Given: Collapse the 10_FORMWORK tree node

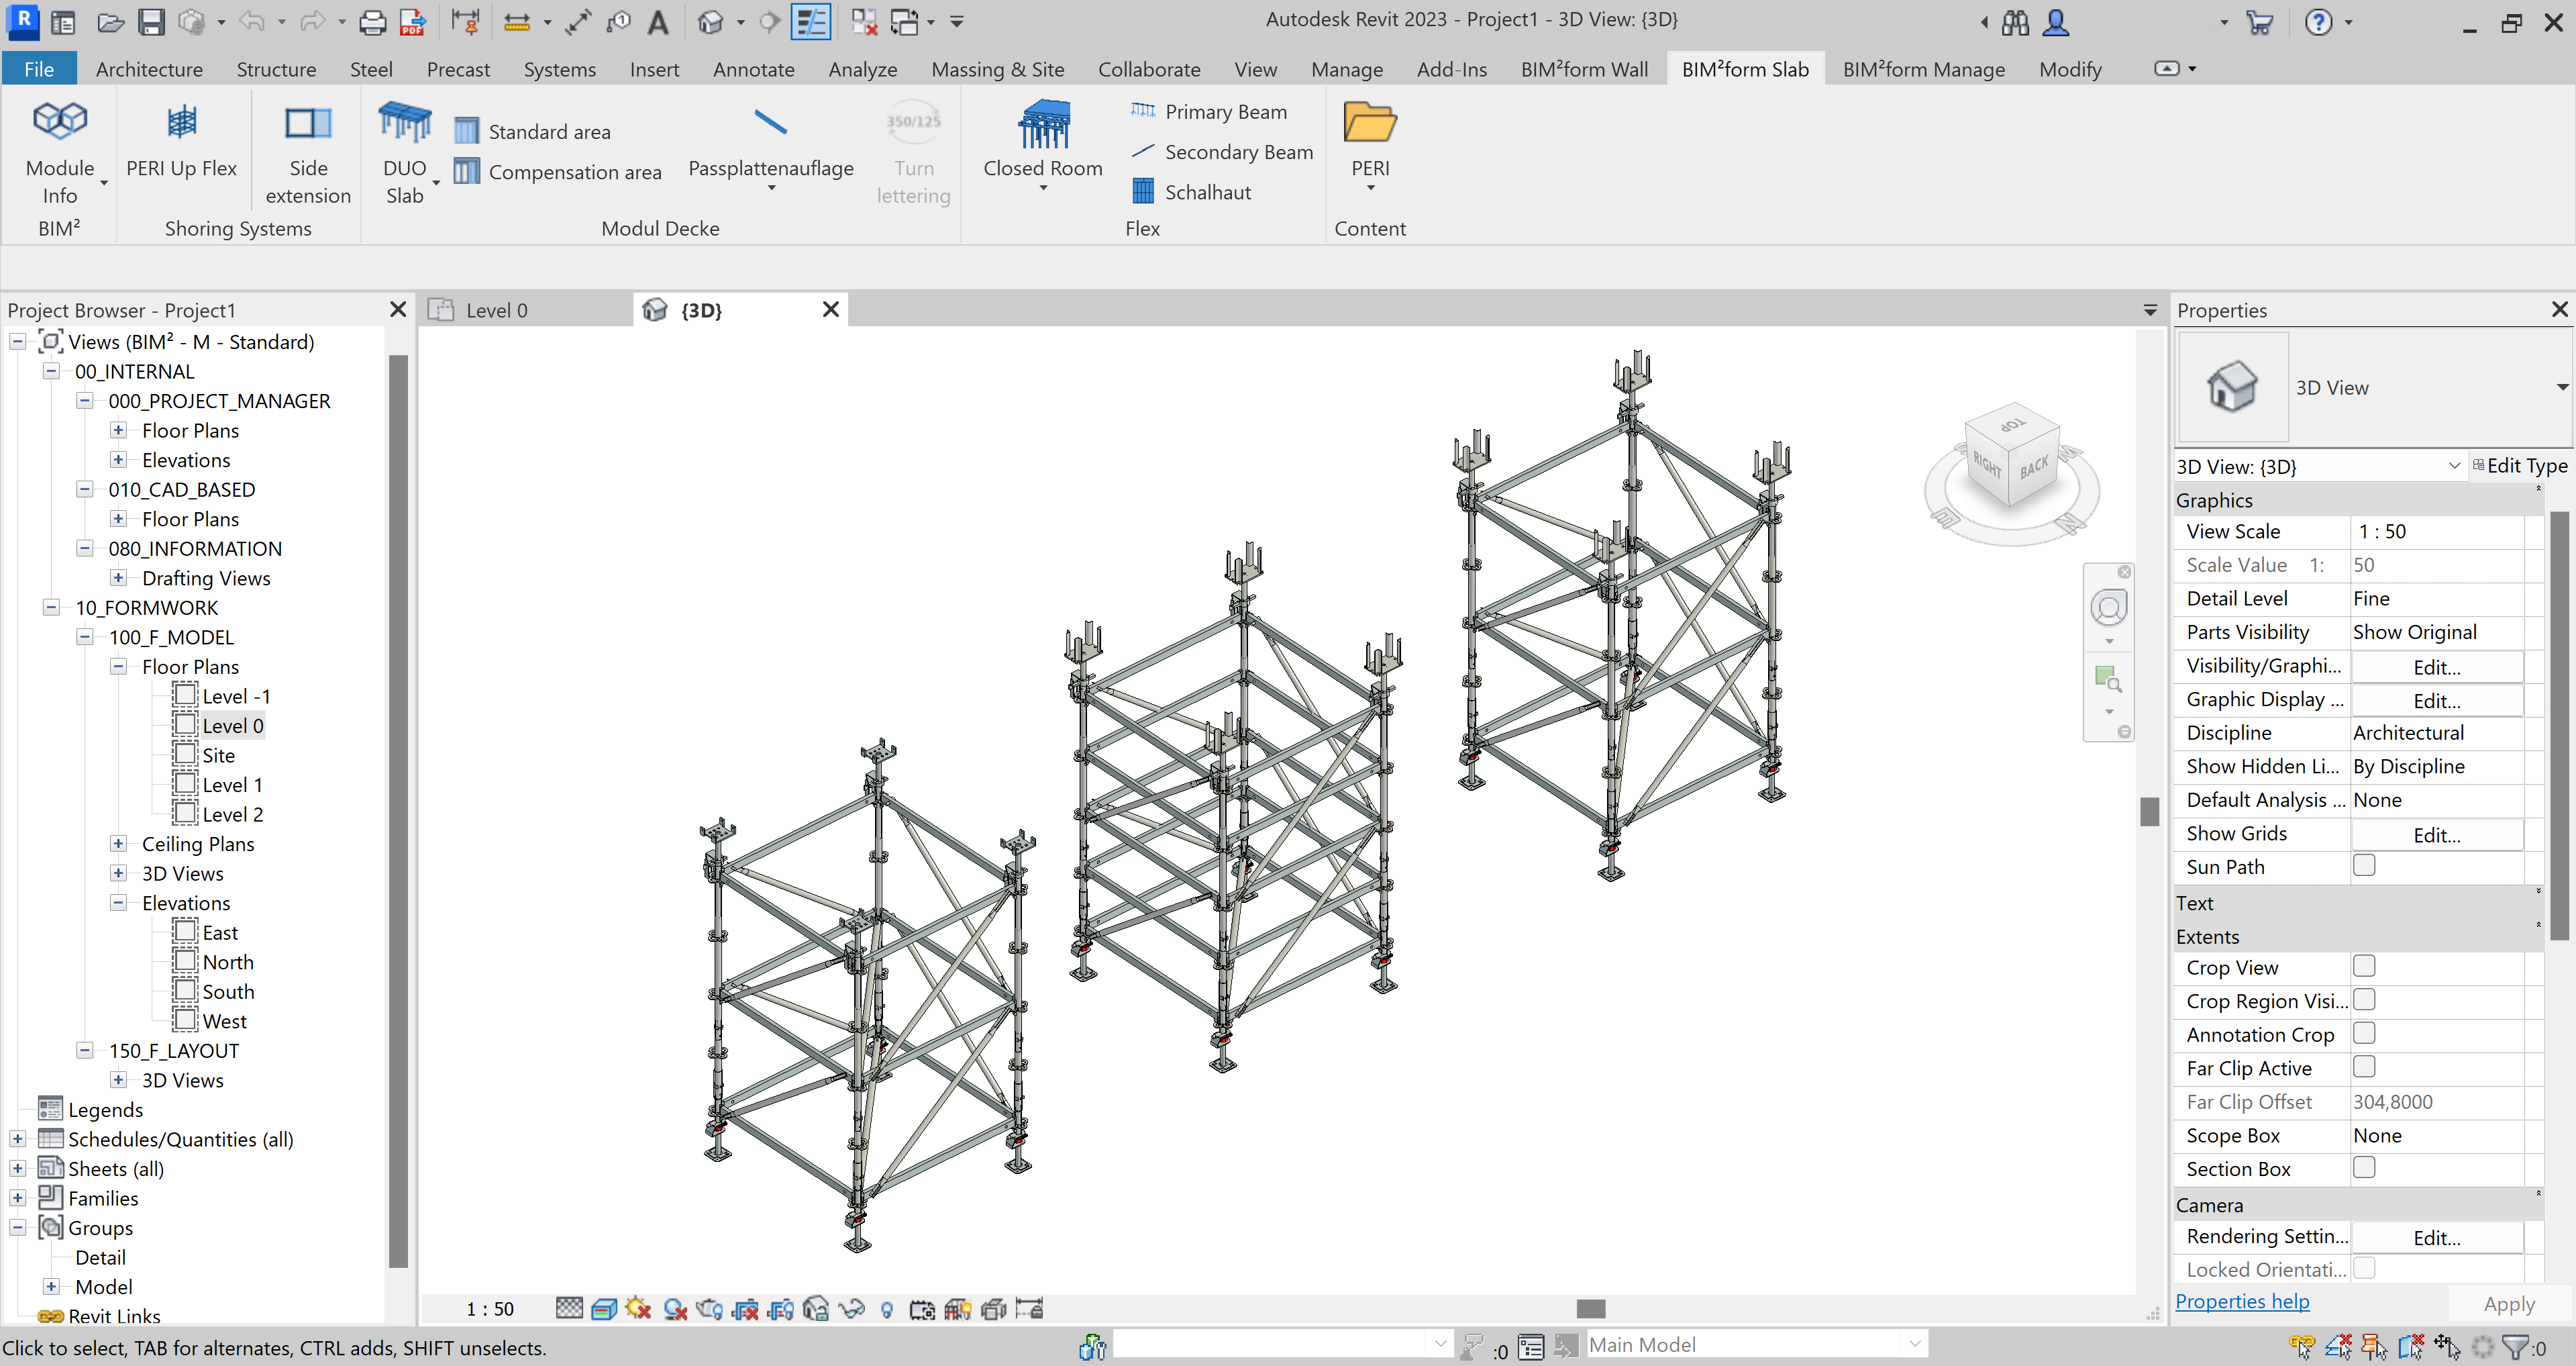Looking at the screenshot, I should pyautogui.click(x=51, y=607).
